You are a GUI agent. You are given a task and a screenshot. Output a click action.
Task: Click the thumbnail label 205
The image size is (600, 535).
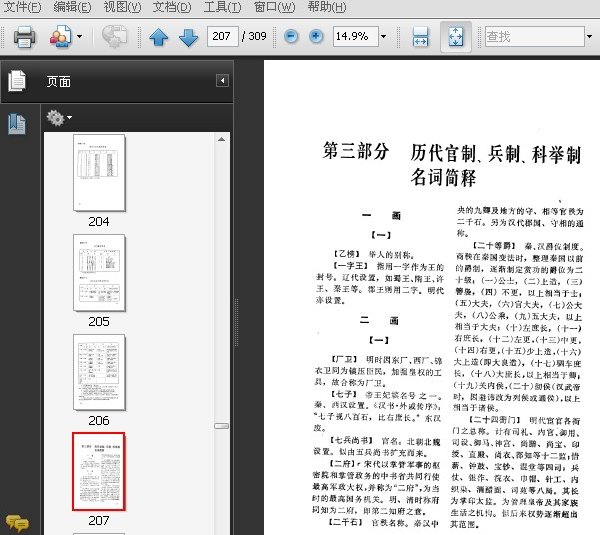tap(99, 321)
